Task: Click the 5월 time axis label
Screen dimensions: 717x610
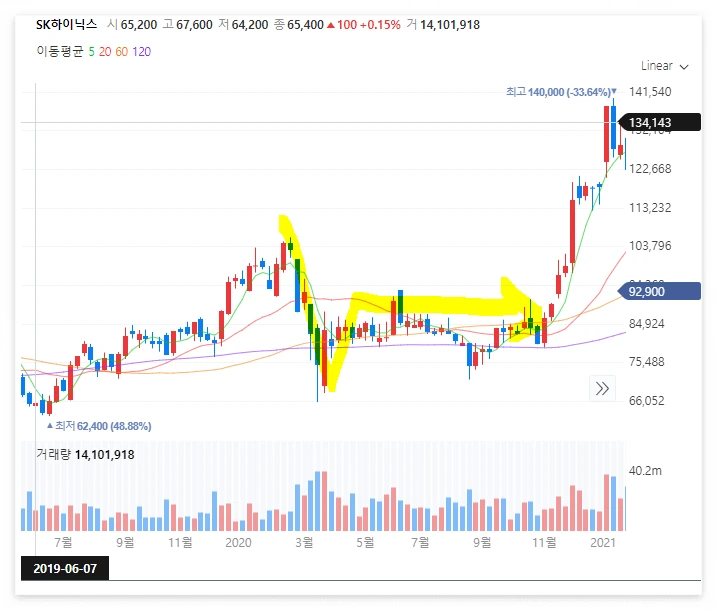Action: (x=365, y=543)
